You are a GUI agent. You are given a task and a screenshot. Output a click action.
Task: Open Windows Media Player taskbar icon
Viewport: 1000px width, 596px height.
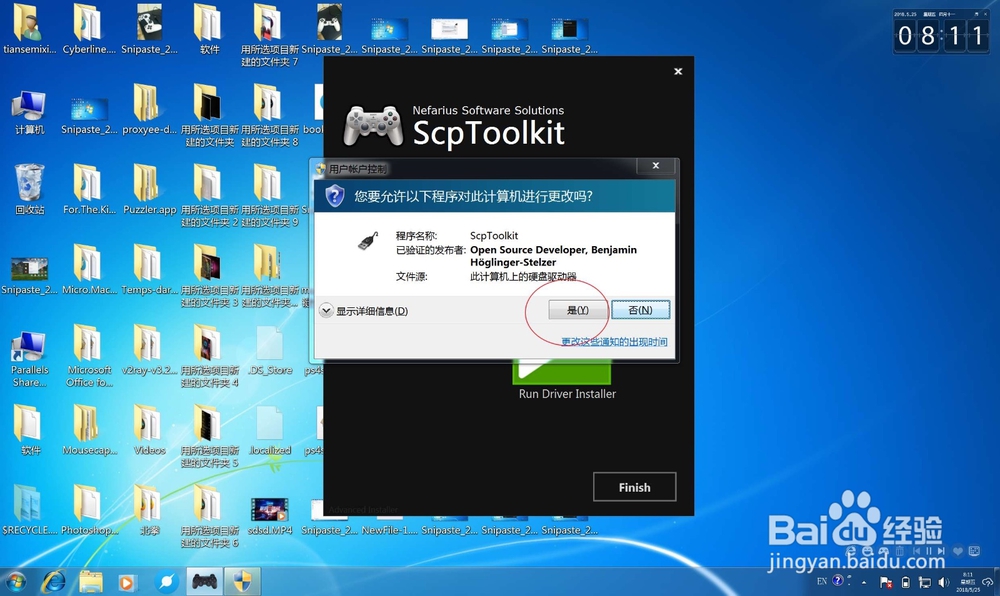(126, 582)
